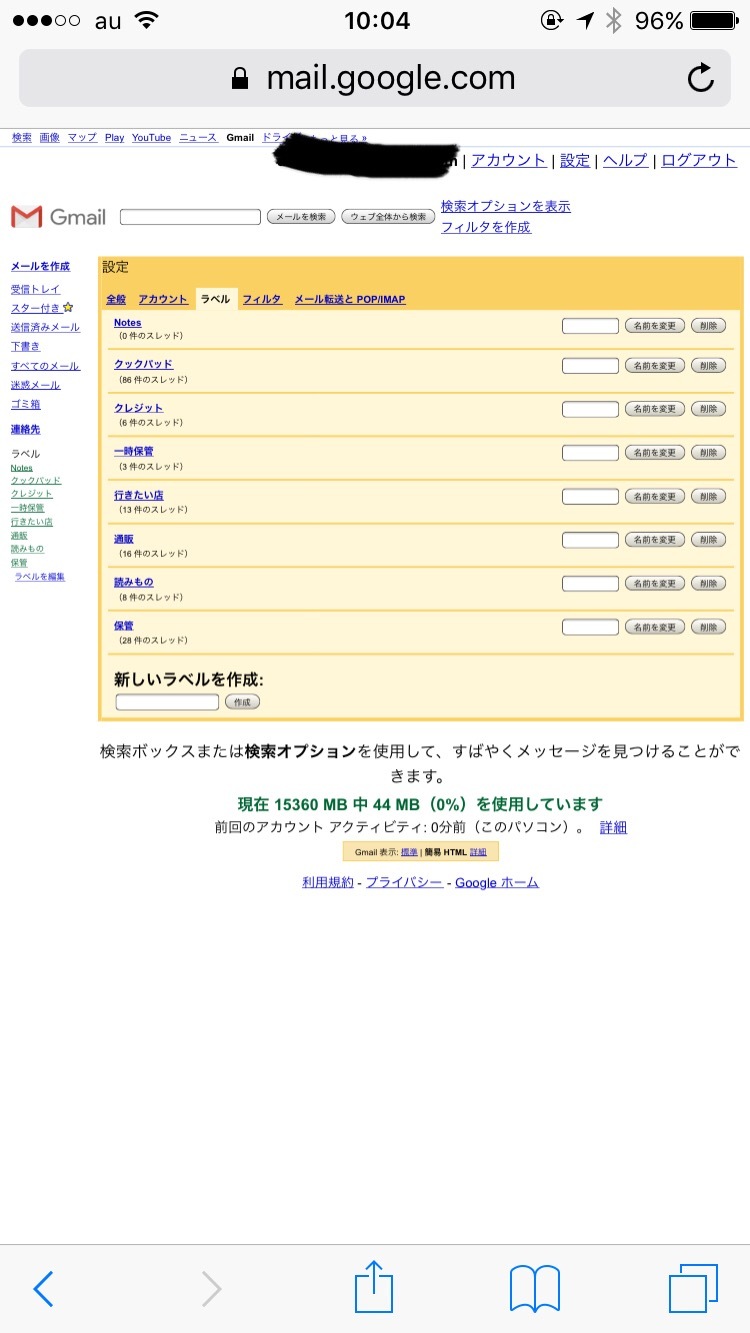Click 名前を変更 for the Notes label

[655, 325]
